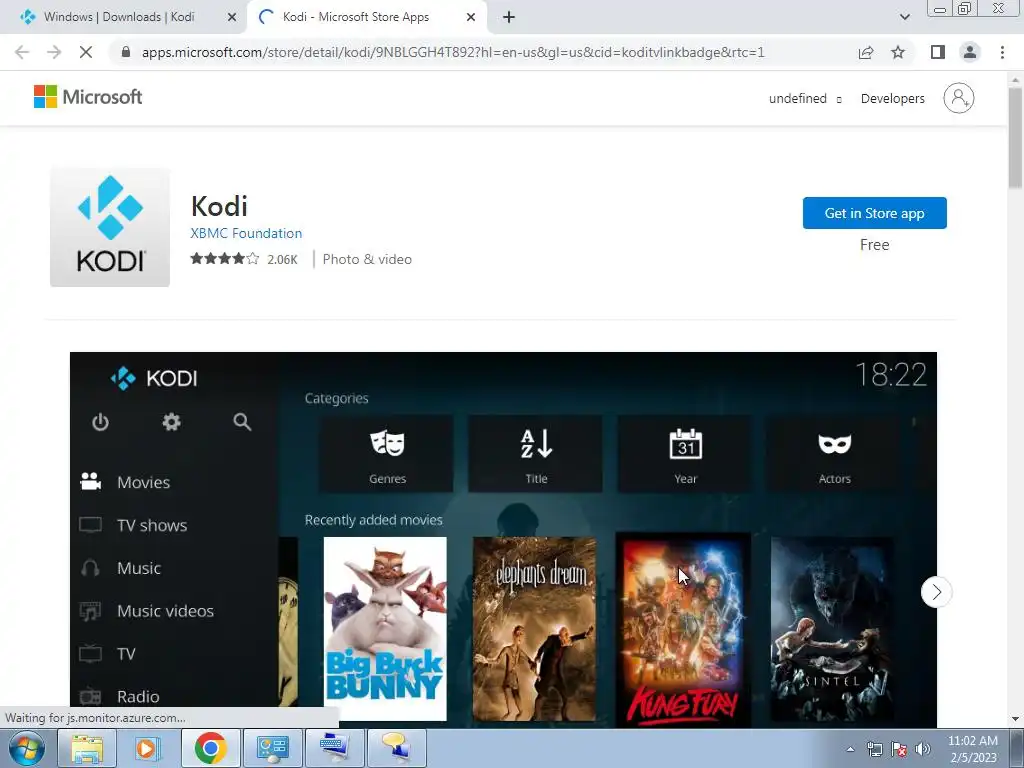Viewport: 1024px width, 768px height.
Task: Click TV in Kodi sidebar
Action: click(x=126, y=654)
